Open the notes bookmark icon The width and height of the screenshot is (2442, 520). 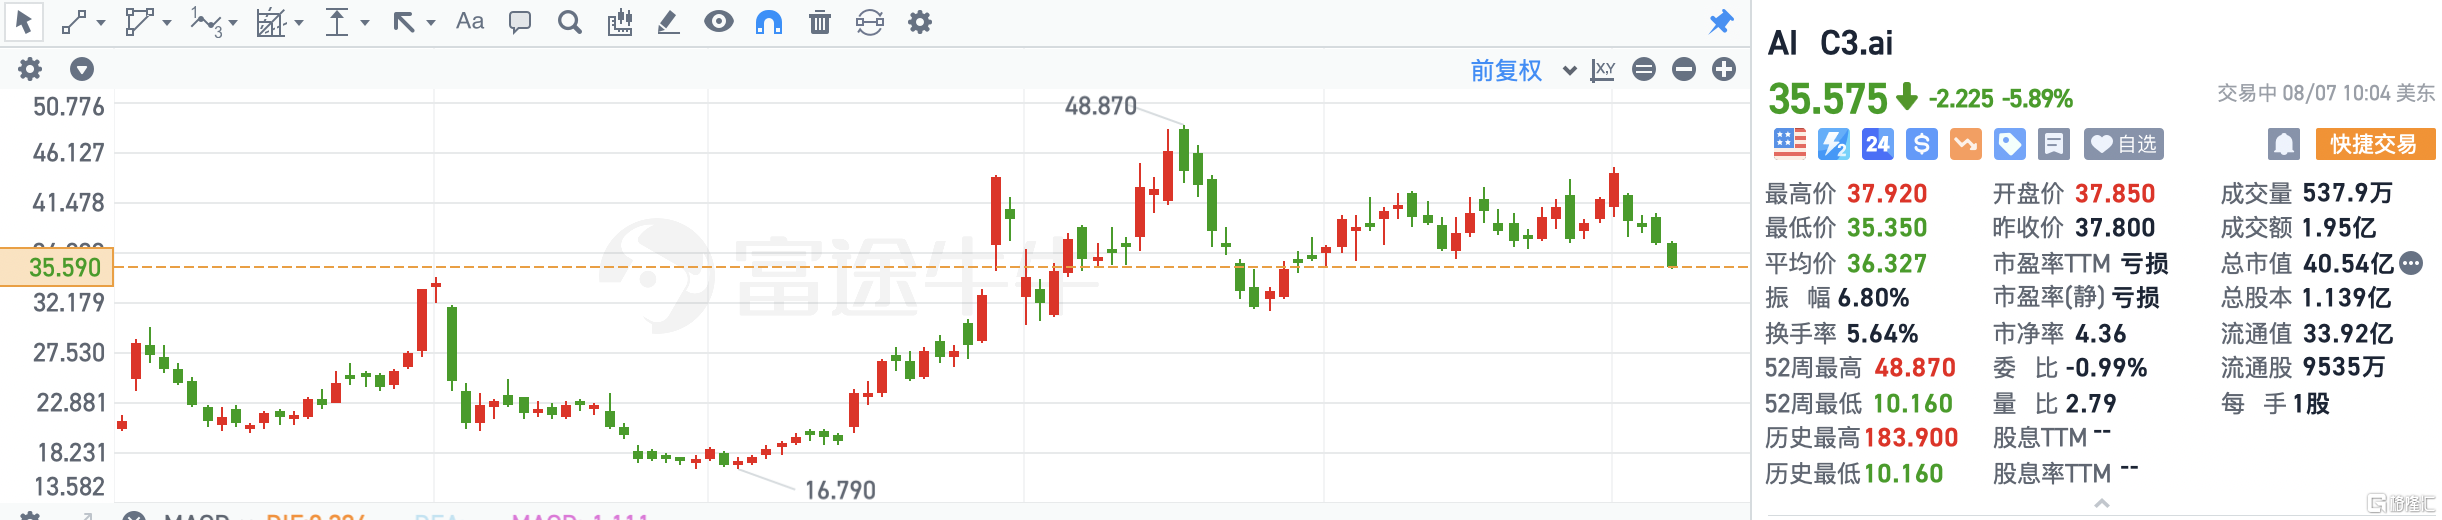(2053, 144)
